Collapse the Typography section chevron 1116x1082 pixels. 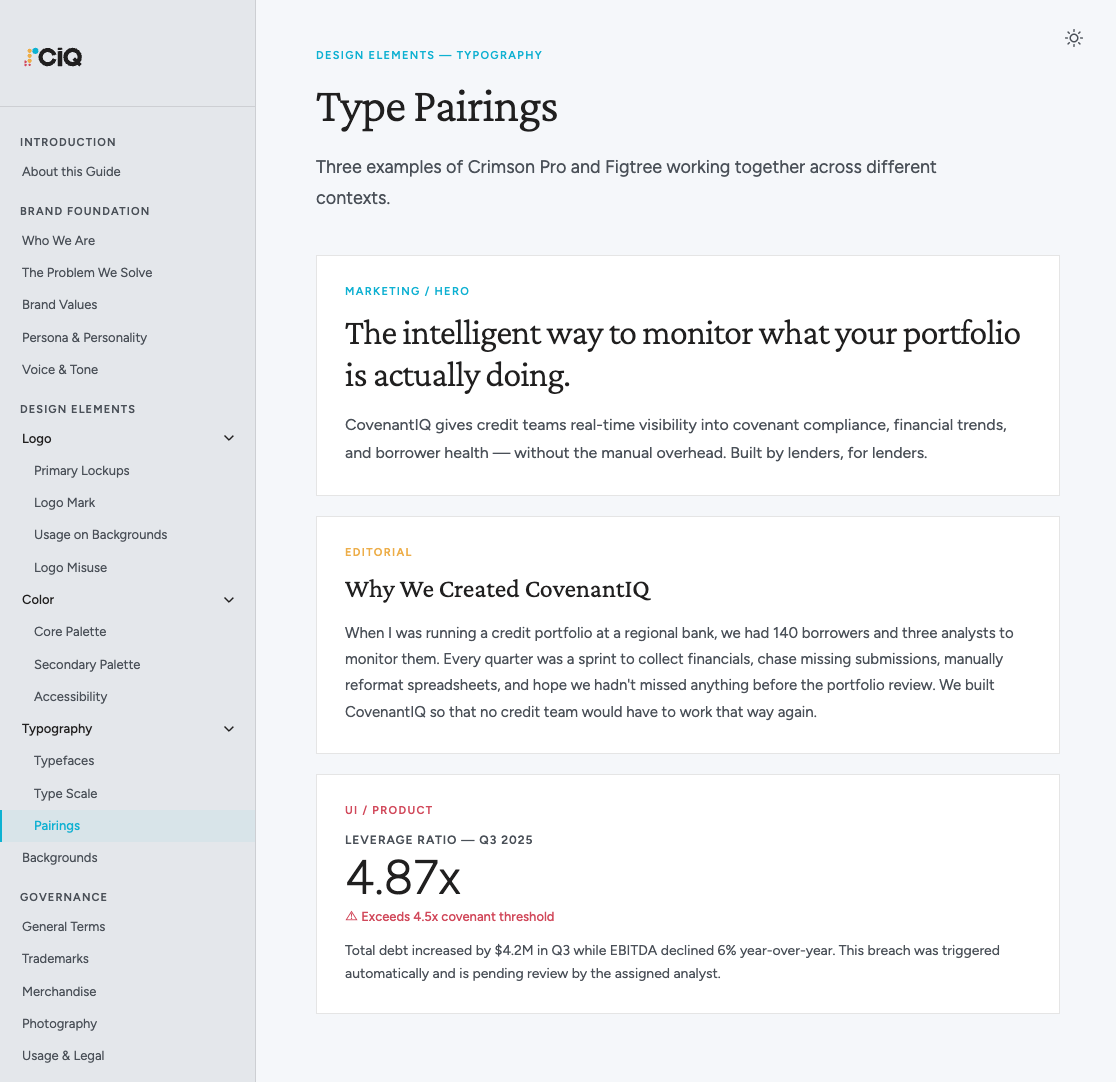click(x=228, y=728)
